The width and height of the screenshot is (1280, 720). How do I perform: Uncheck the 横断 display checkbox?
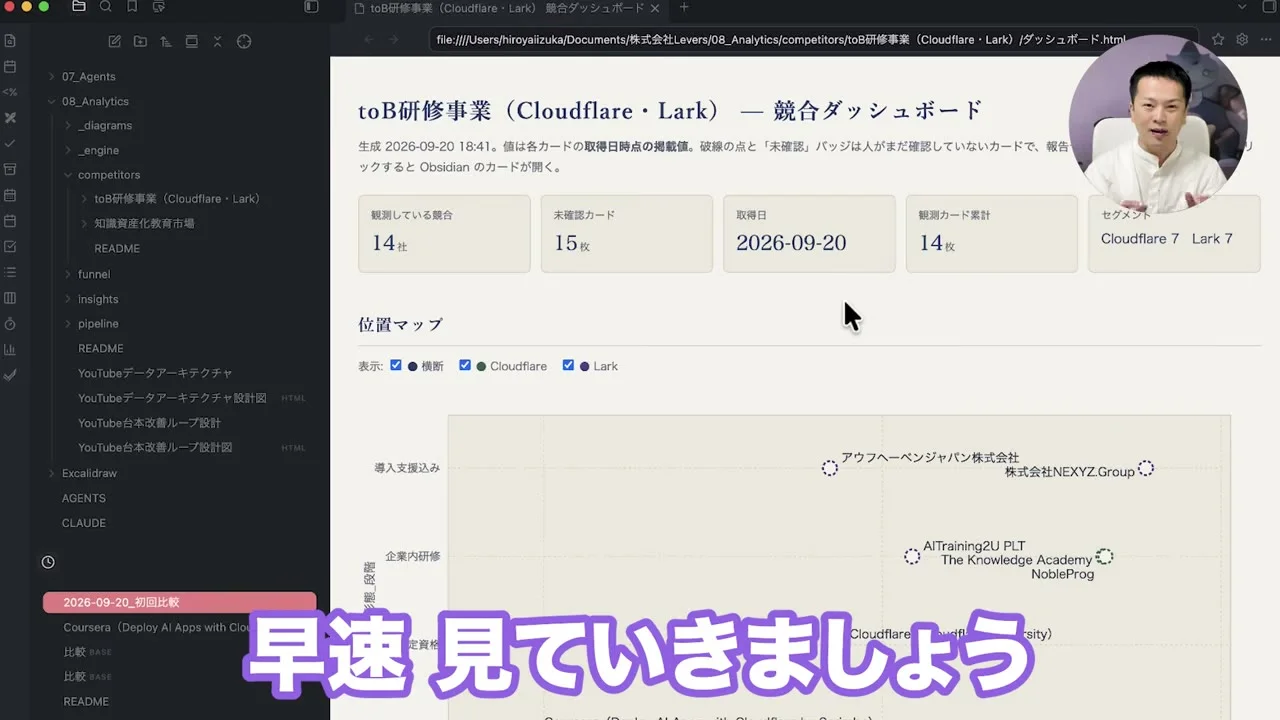click(x=396, y=365)
